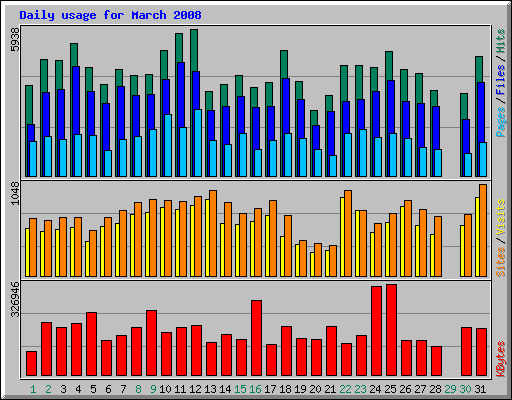Click the 'Visits' legend label

click(501, 218)
